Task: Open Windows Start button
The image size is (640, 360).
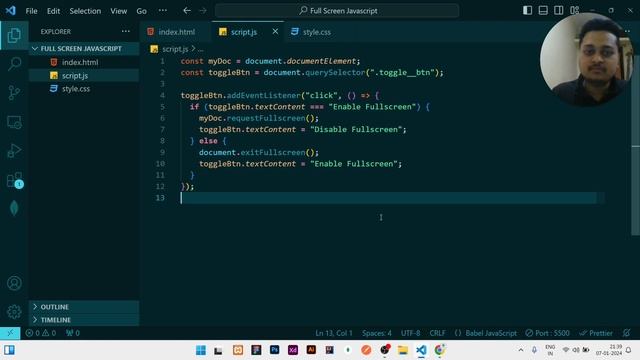Action: point(201,350)
